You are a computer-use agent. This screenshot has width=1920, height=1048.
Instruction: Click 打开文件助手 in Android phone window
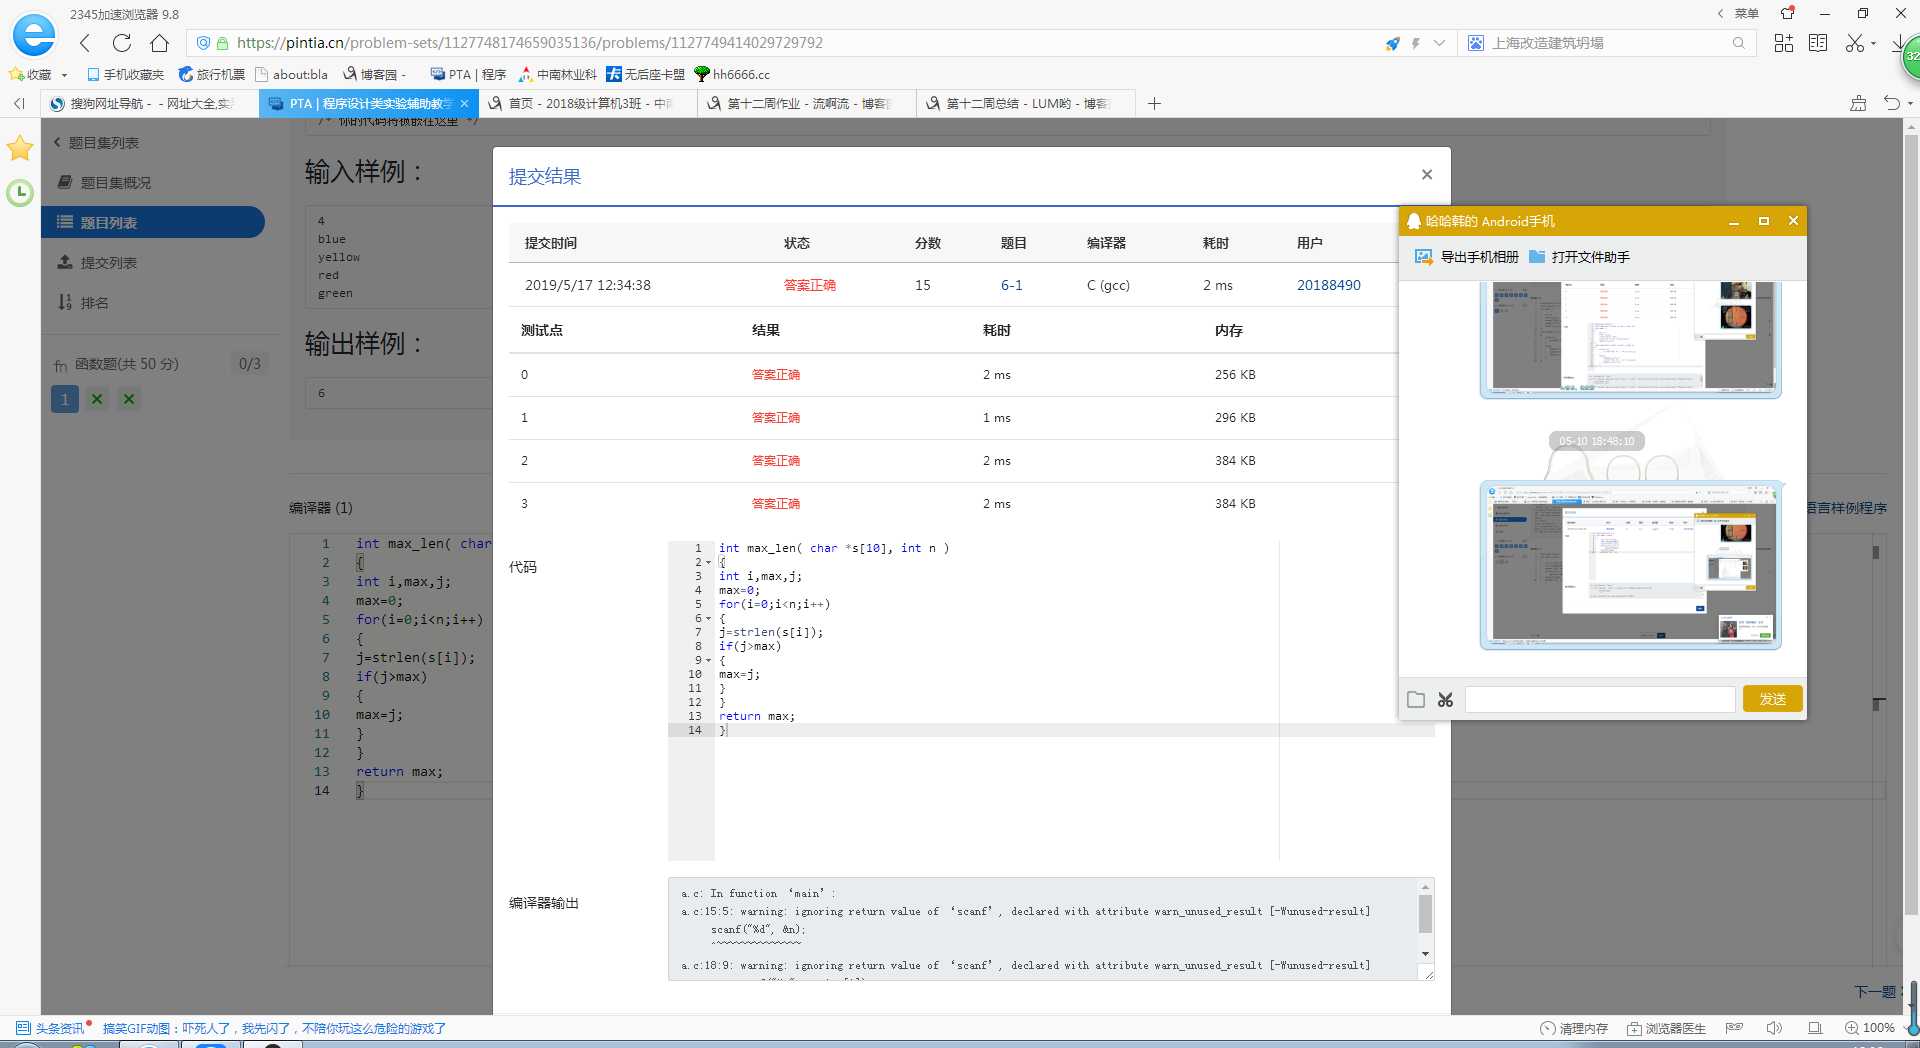(1580, 257)
